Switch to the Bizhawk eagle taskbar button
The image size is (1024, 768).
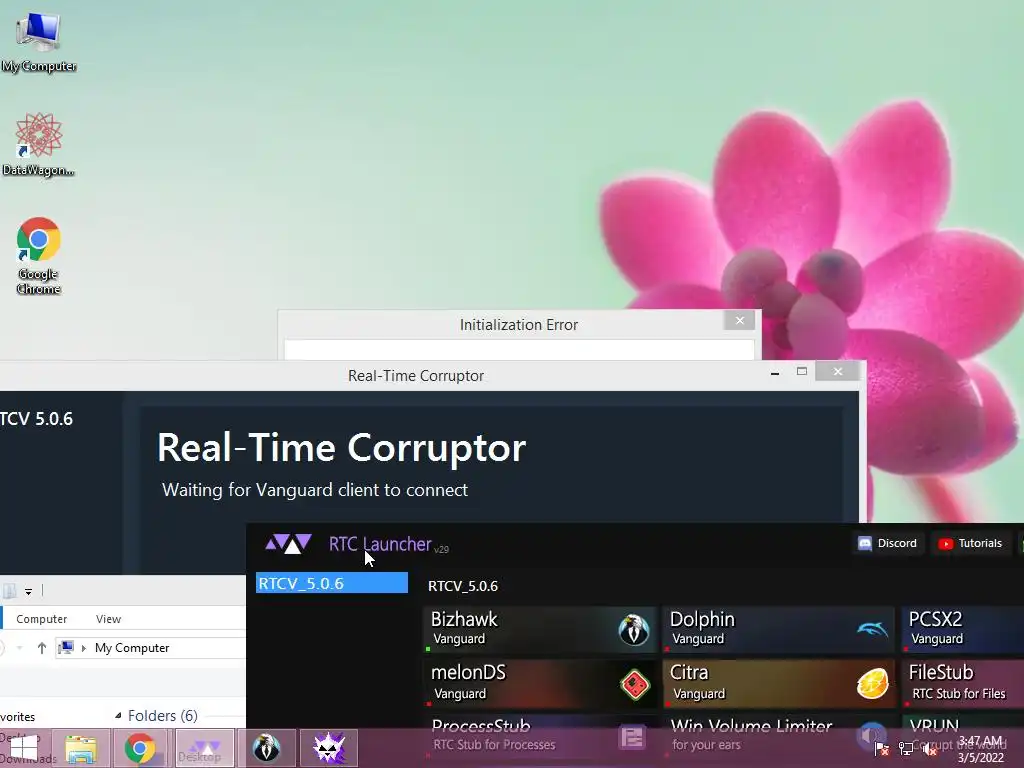click(x=266, y=748)
